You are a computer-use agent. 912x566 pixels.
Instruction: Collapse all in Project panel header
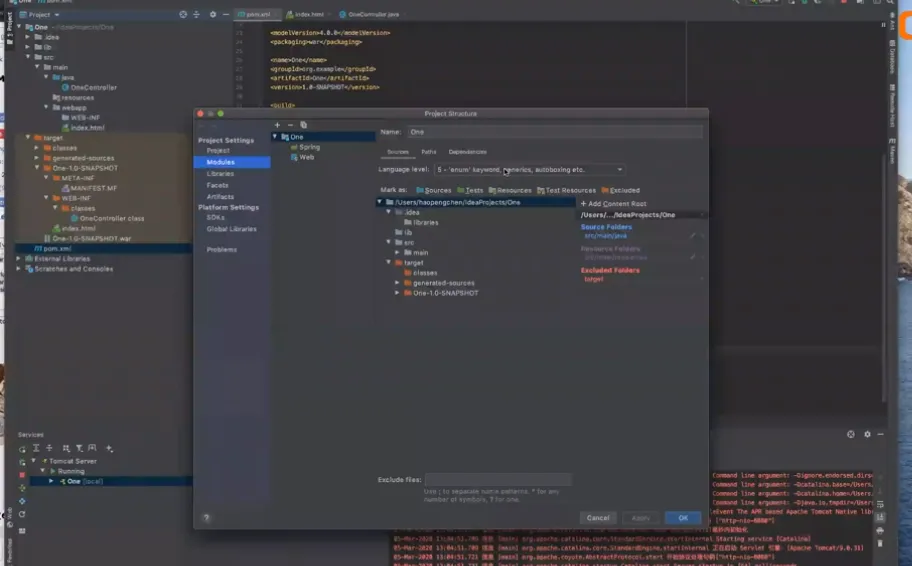[197, 15]
